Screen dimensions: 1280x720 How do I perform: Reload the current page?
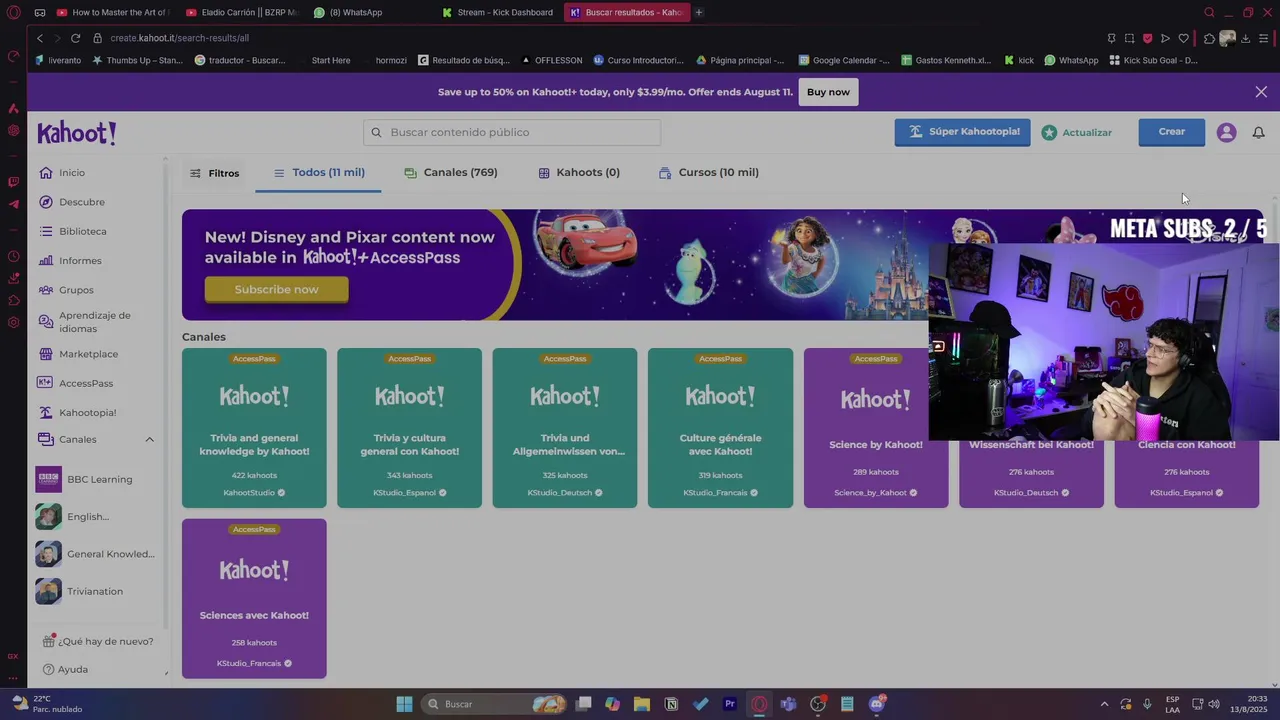click(x=75, y=38)
